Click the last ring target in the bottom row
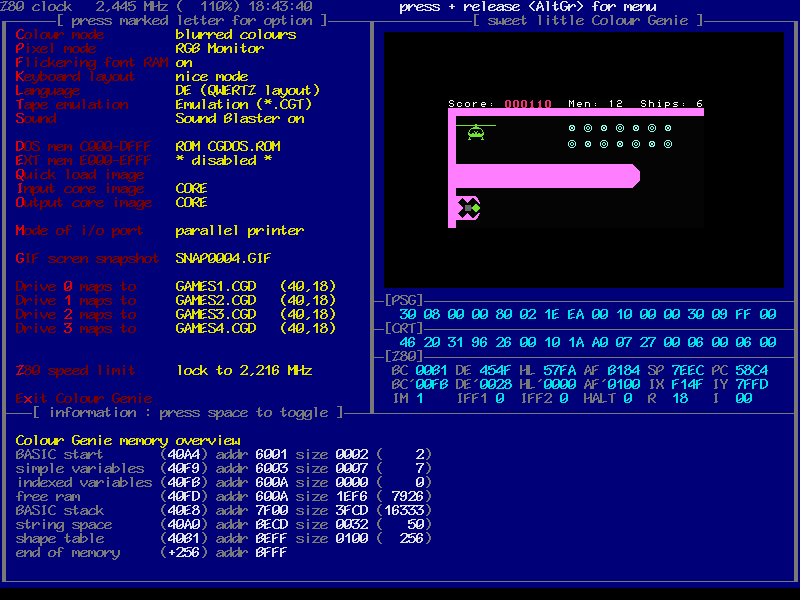This screenshot has width=800, height=600. click(x=668, y=144)
